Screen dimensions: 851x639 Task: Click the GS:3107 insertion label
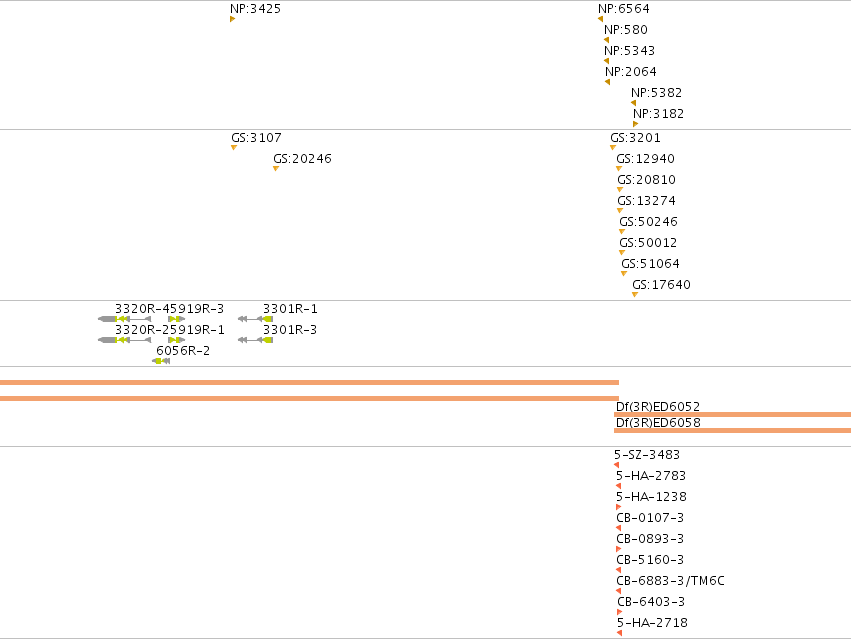(x=256, y=138)
